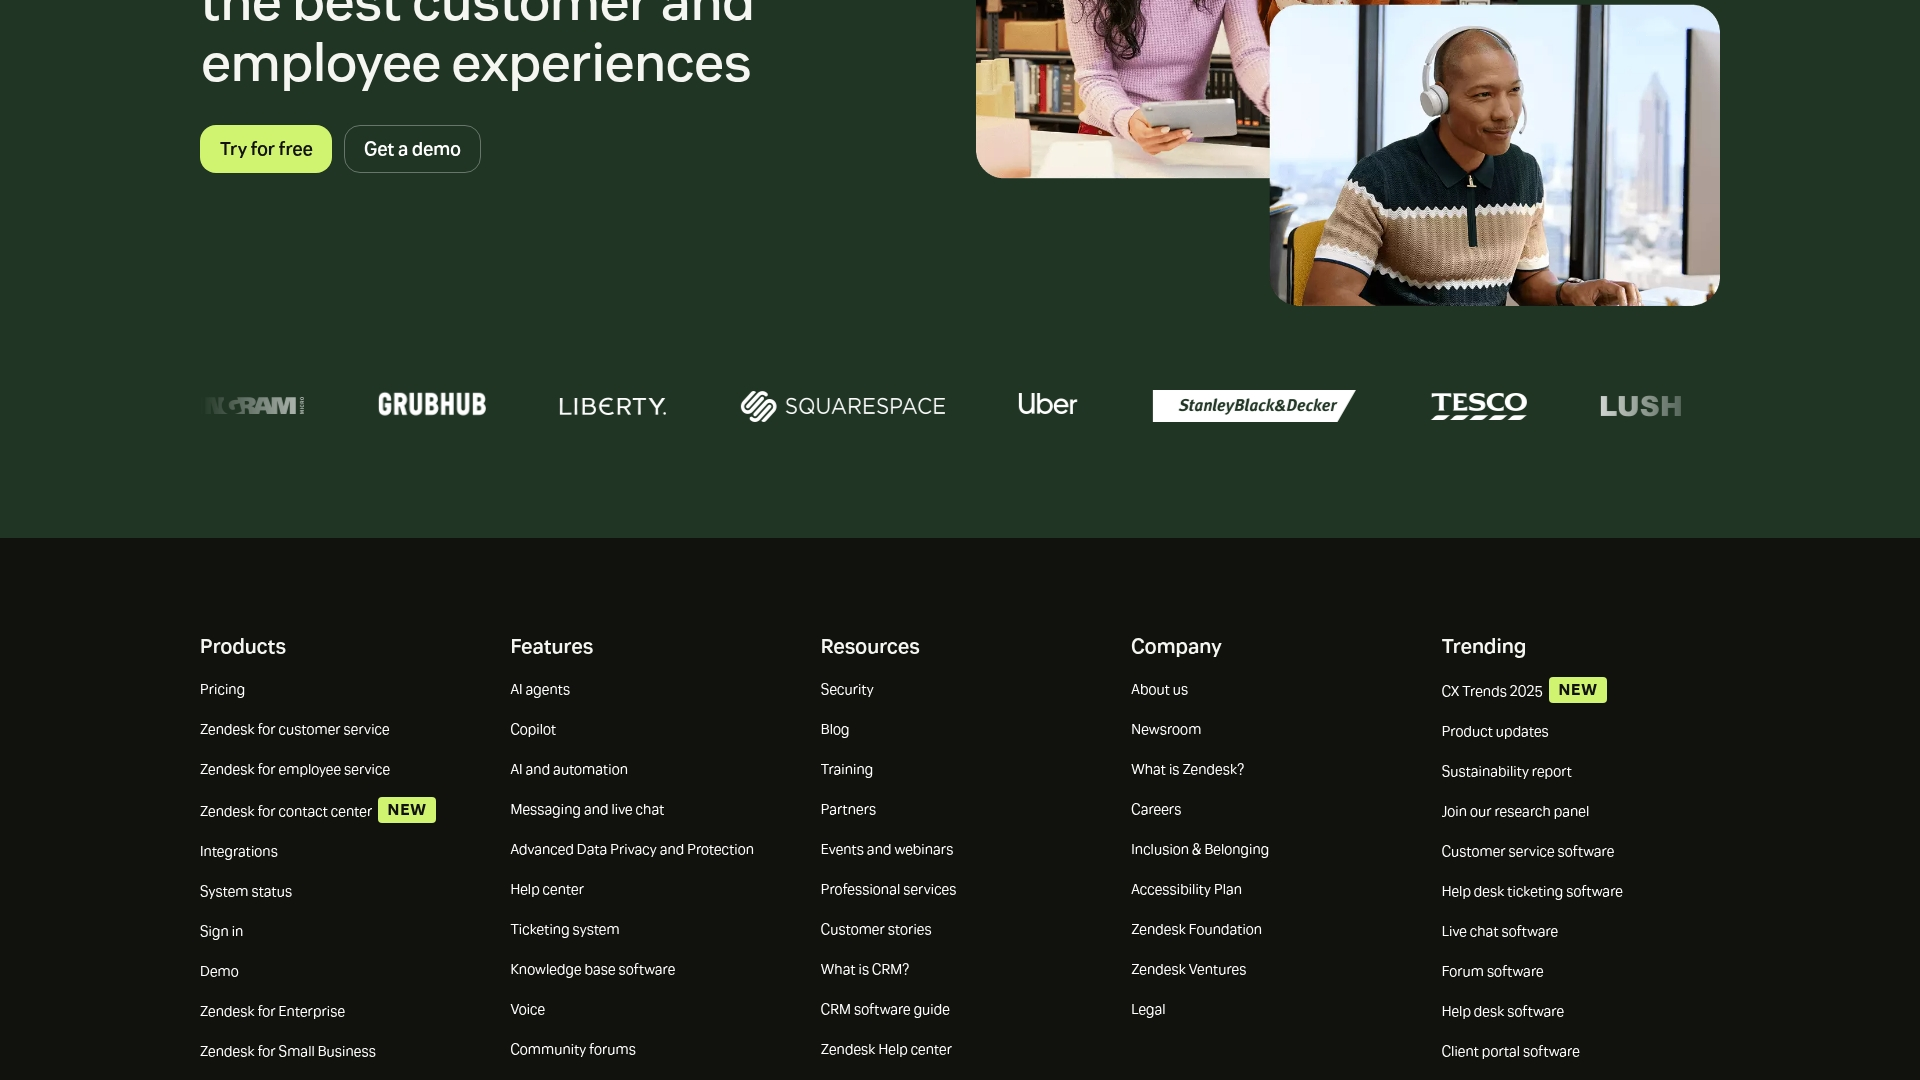Open the CX Trends 2025 page

1491,691
